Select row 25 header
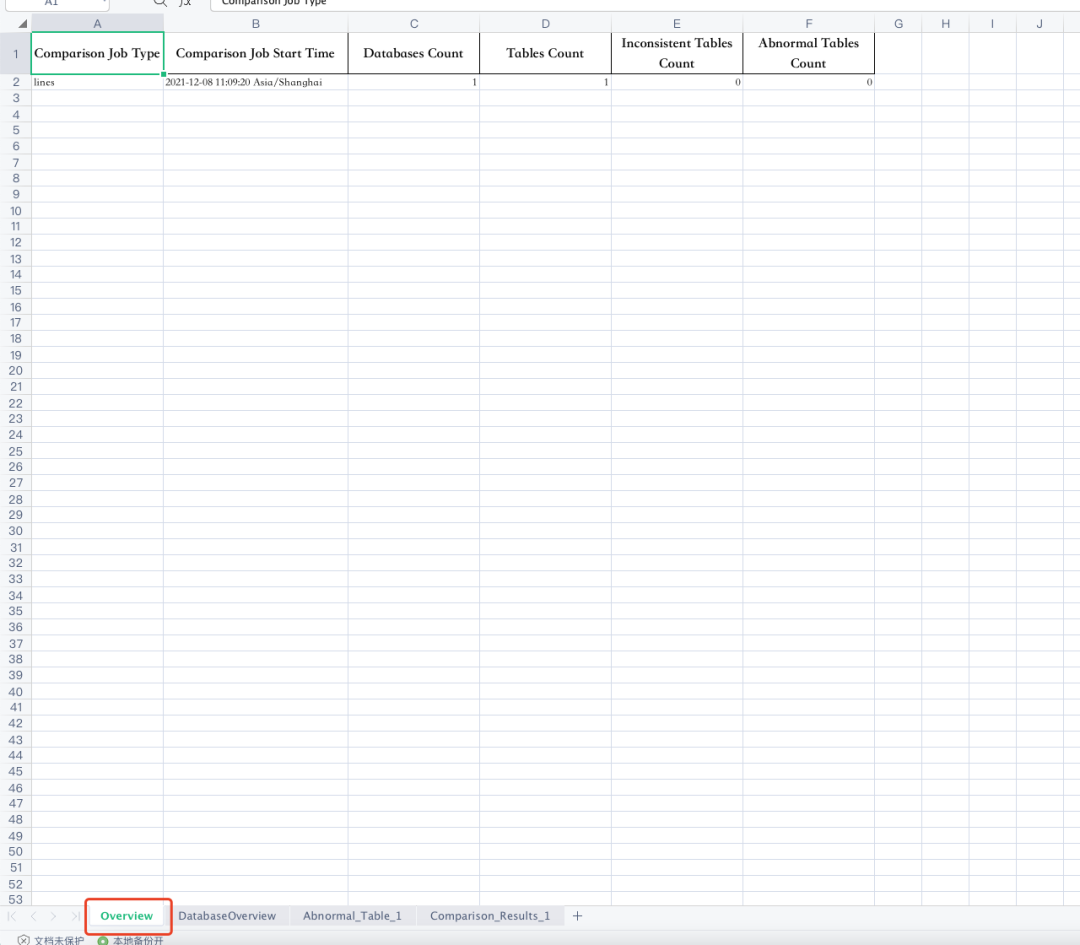This screenshot has height=945, width=1080. pos(16,451)
